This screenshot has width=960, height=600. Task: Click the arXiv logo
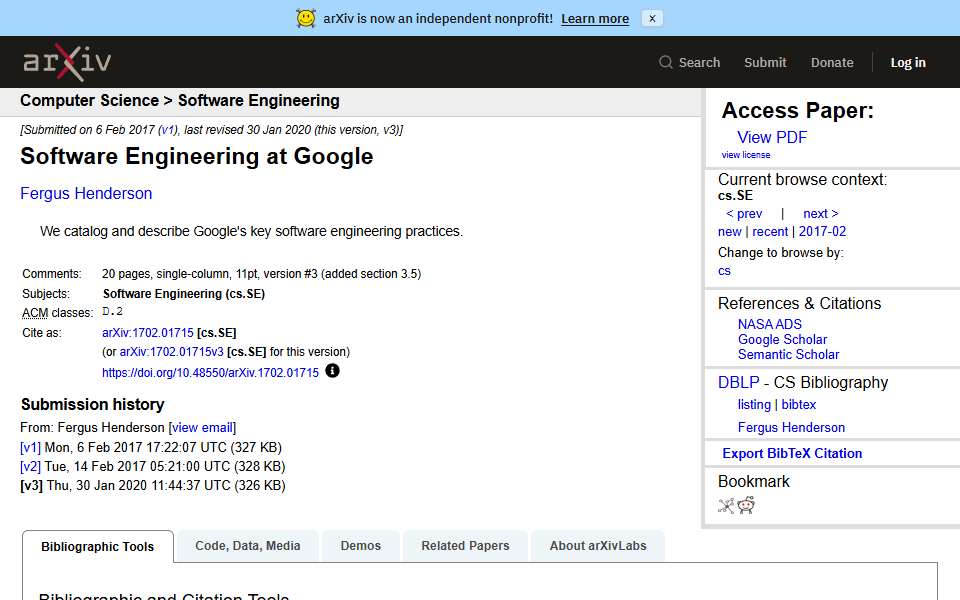point(67,62)
